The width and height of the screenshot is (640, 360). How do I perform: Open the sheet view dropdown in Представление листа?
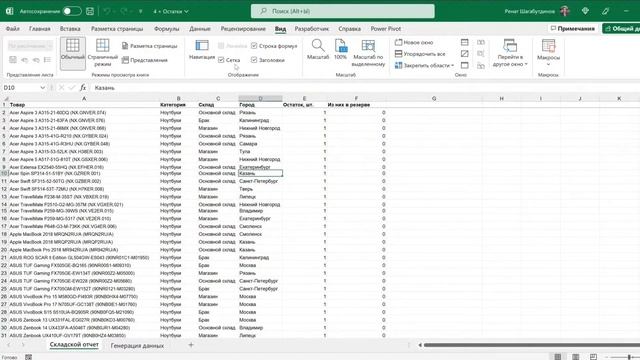pyautogui.click(x=30, y=46)
